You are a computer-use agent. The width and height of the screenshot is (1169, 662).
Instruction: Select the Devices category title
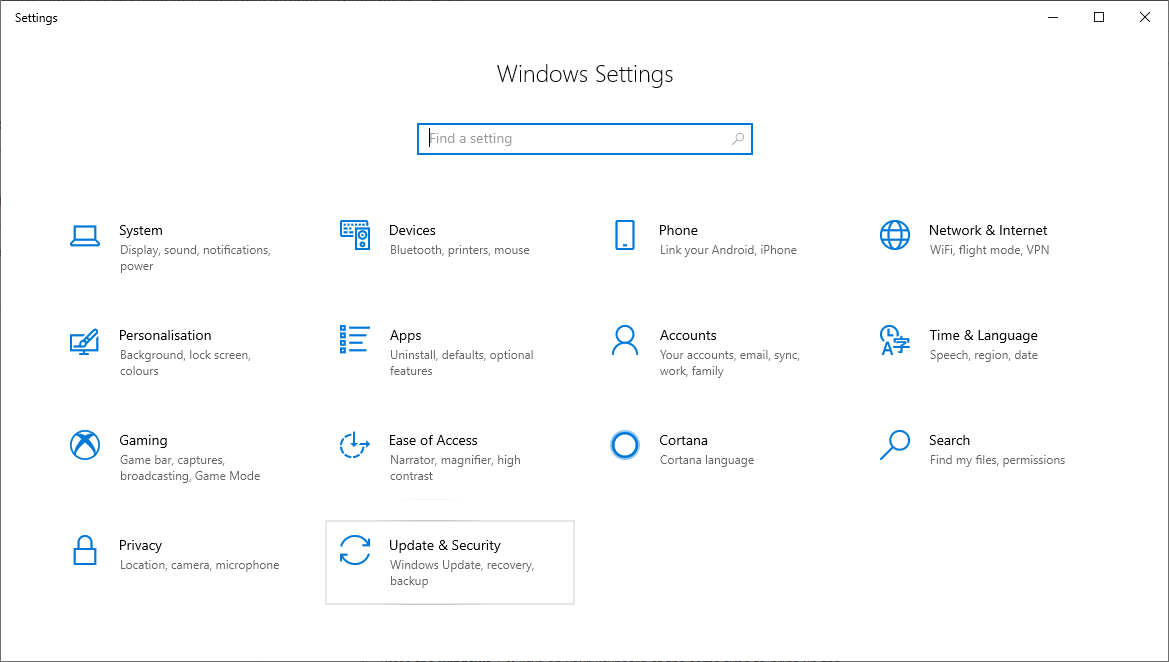tap(412, 230)
